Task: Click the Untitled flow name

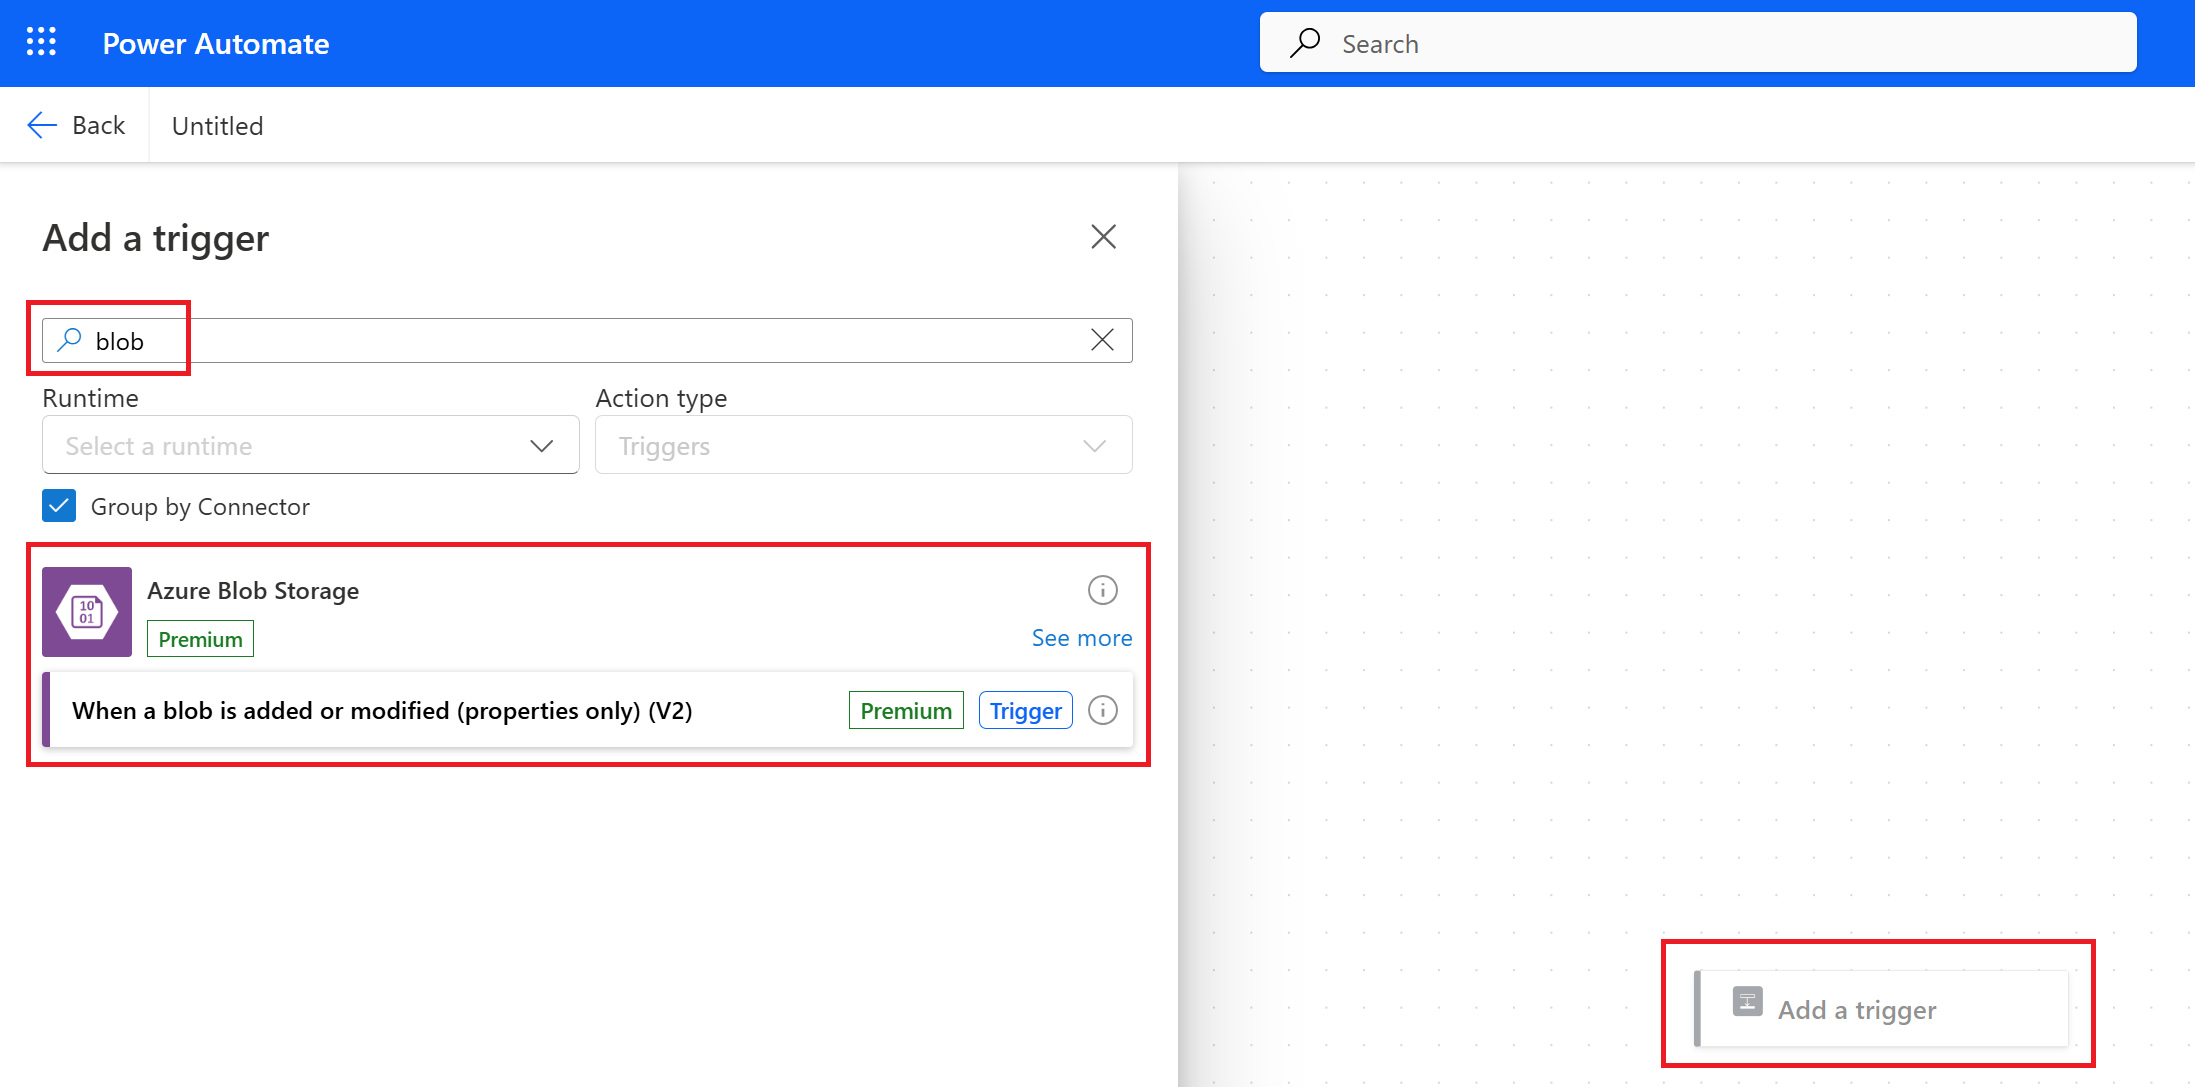Action: (217, 126)
